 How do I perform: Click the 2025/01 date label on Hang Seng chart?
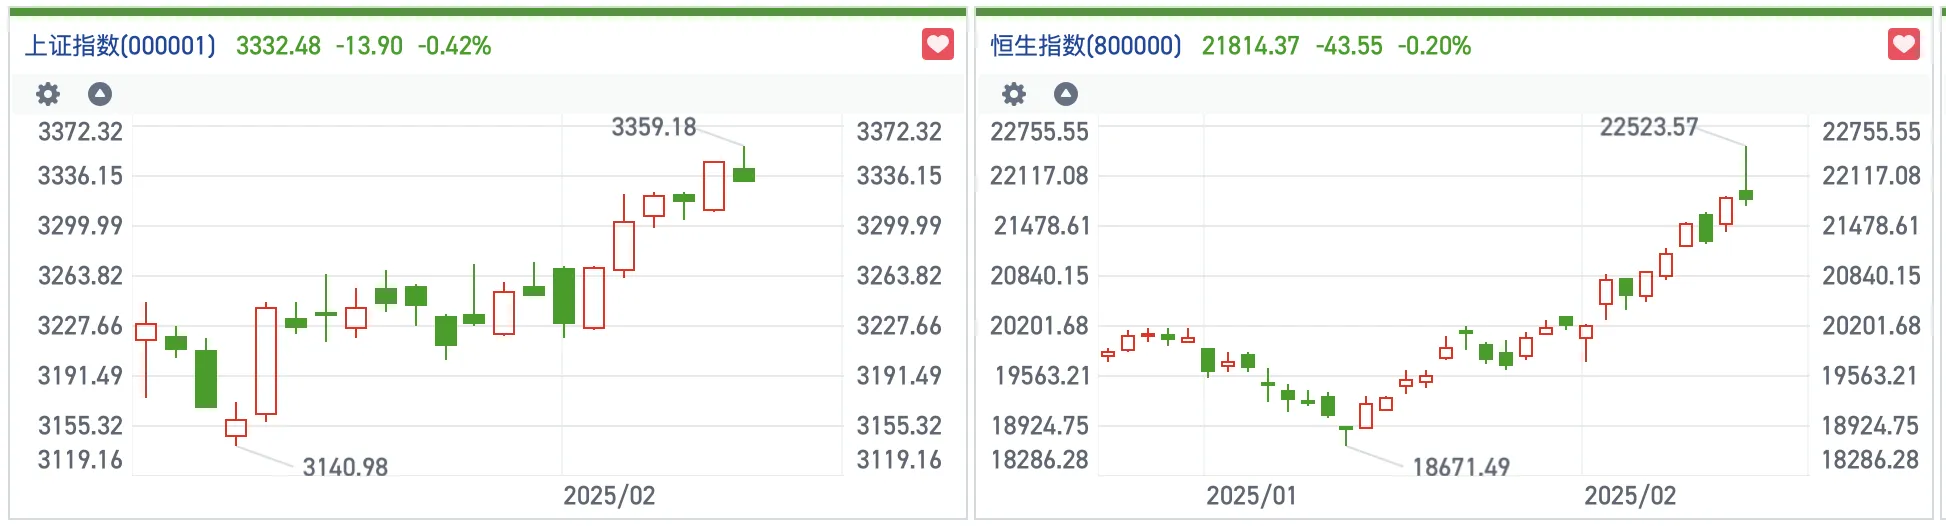1251,496
